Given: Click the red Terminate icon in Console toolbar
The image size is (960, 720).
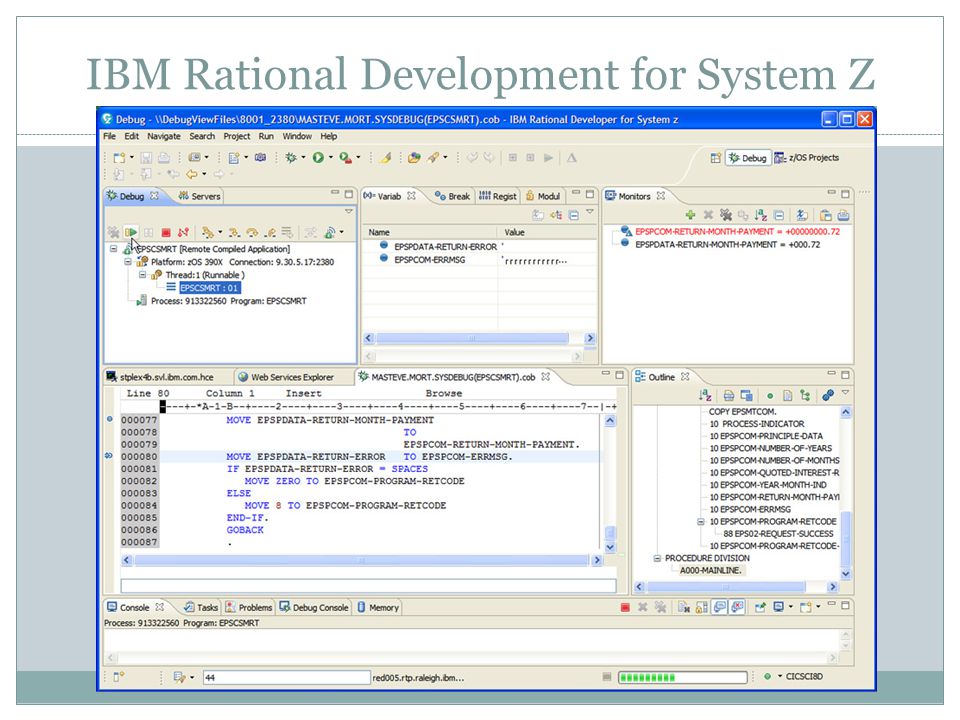Looking at the screenshot, I should (625, 607).
